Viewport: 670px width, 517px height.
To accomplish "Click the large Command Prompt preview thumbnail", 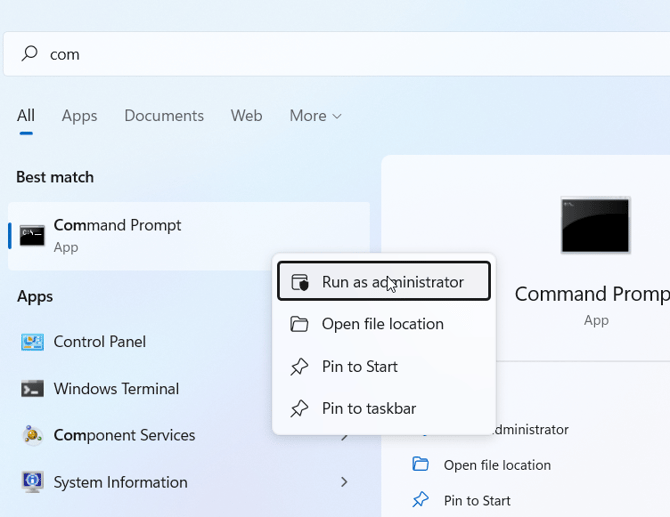I will pos(595,225).
